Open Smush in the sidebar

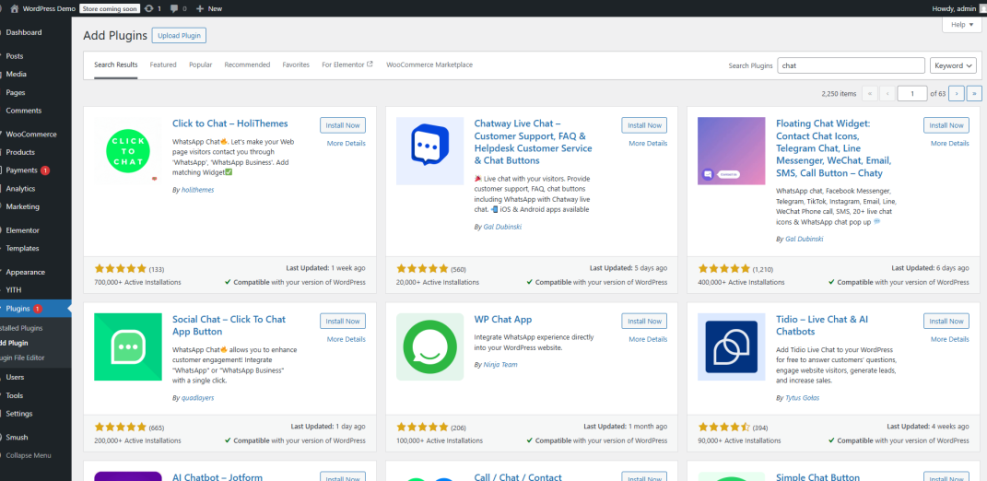point(17,437)
